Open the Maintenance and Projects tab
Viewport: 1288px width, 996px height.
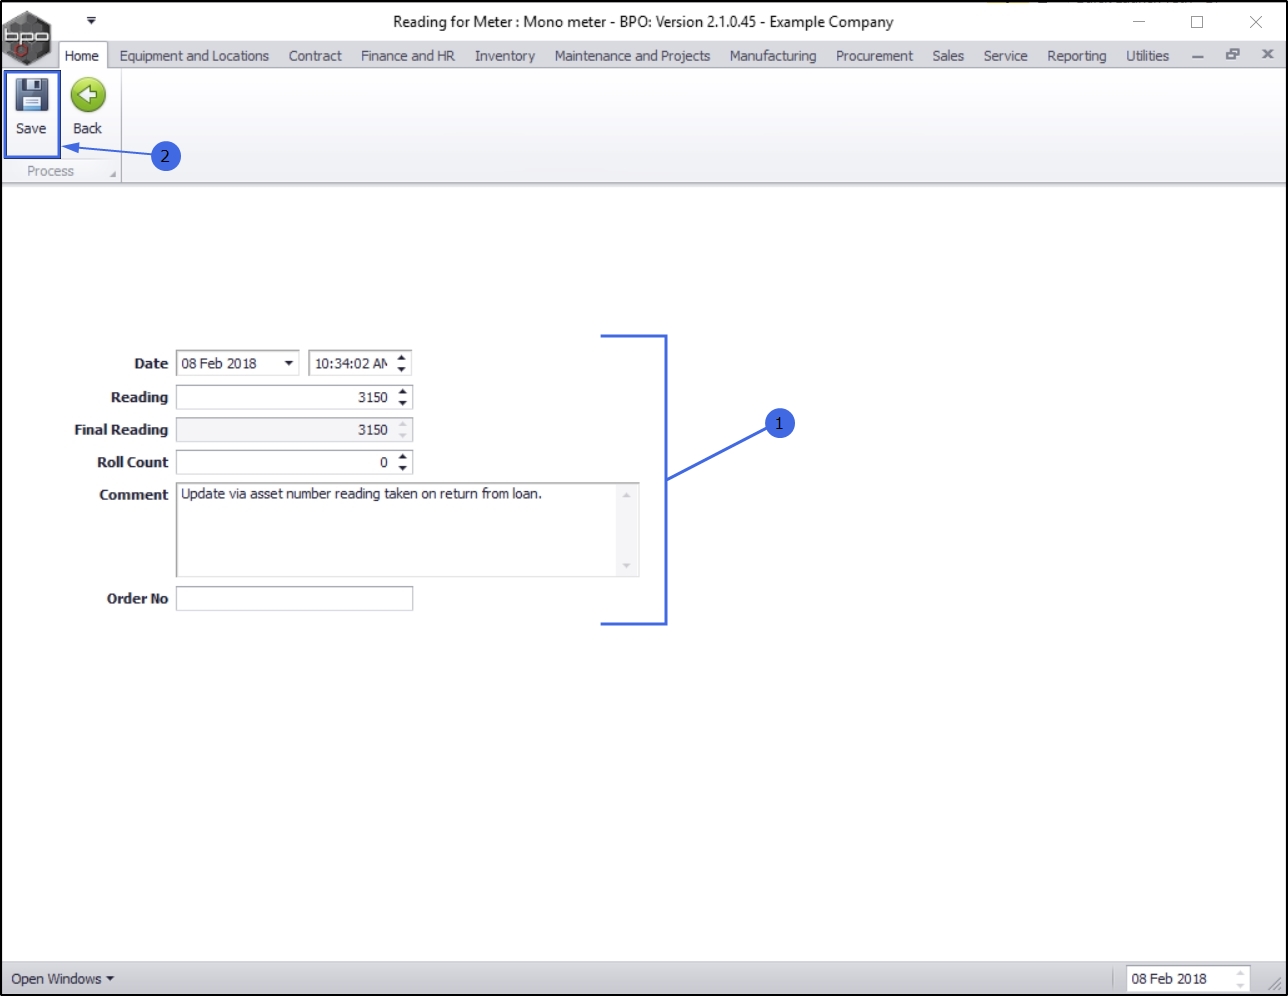click(x=632, y=56)
